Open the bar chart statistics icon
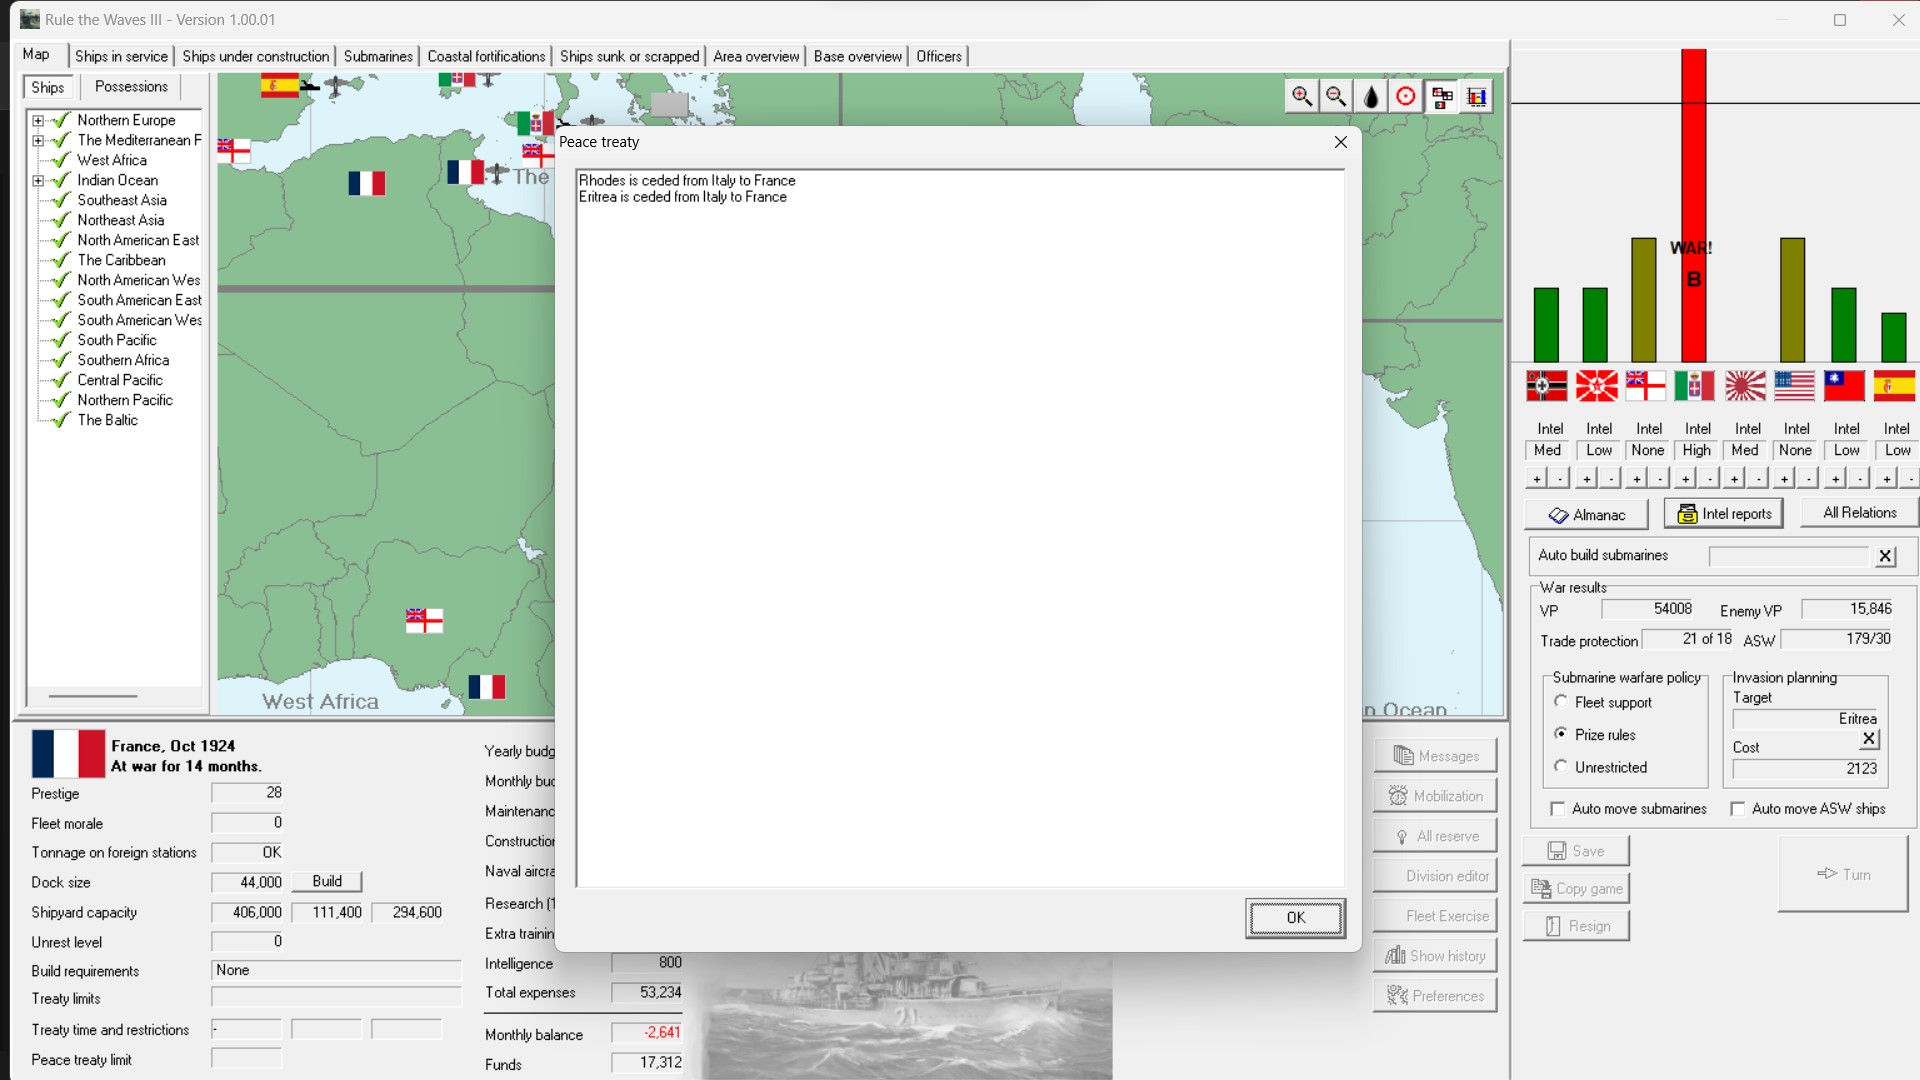1920x1080 pixels. (x=1477, y=96)
